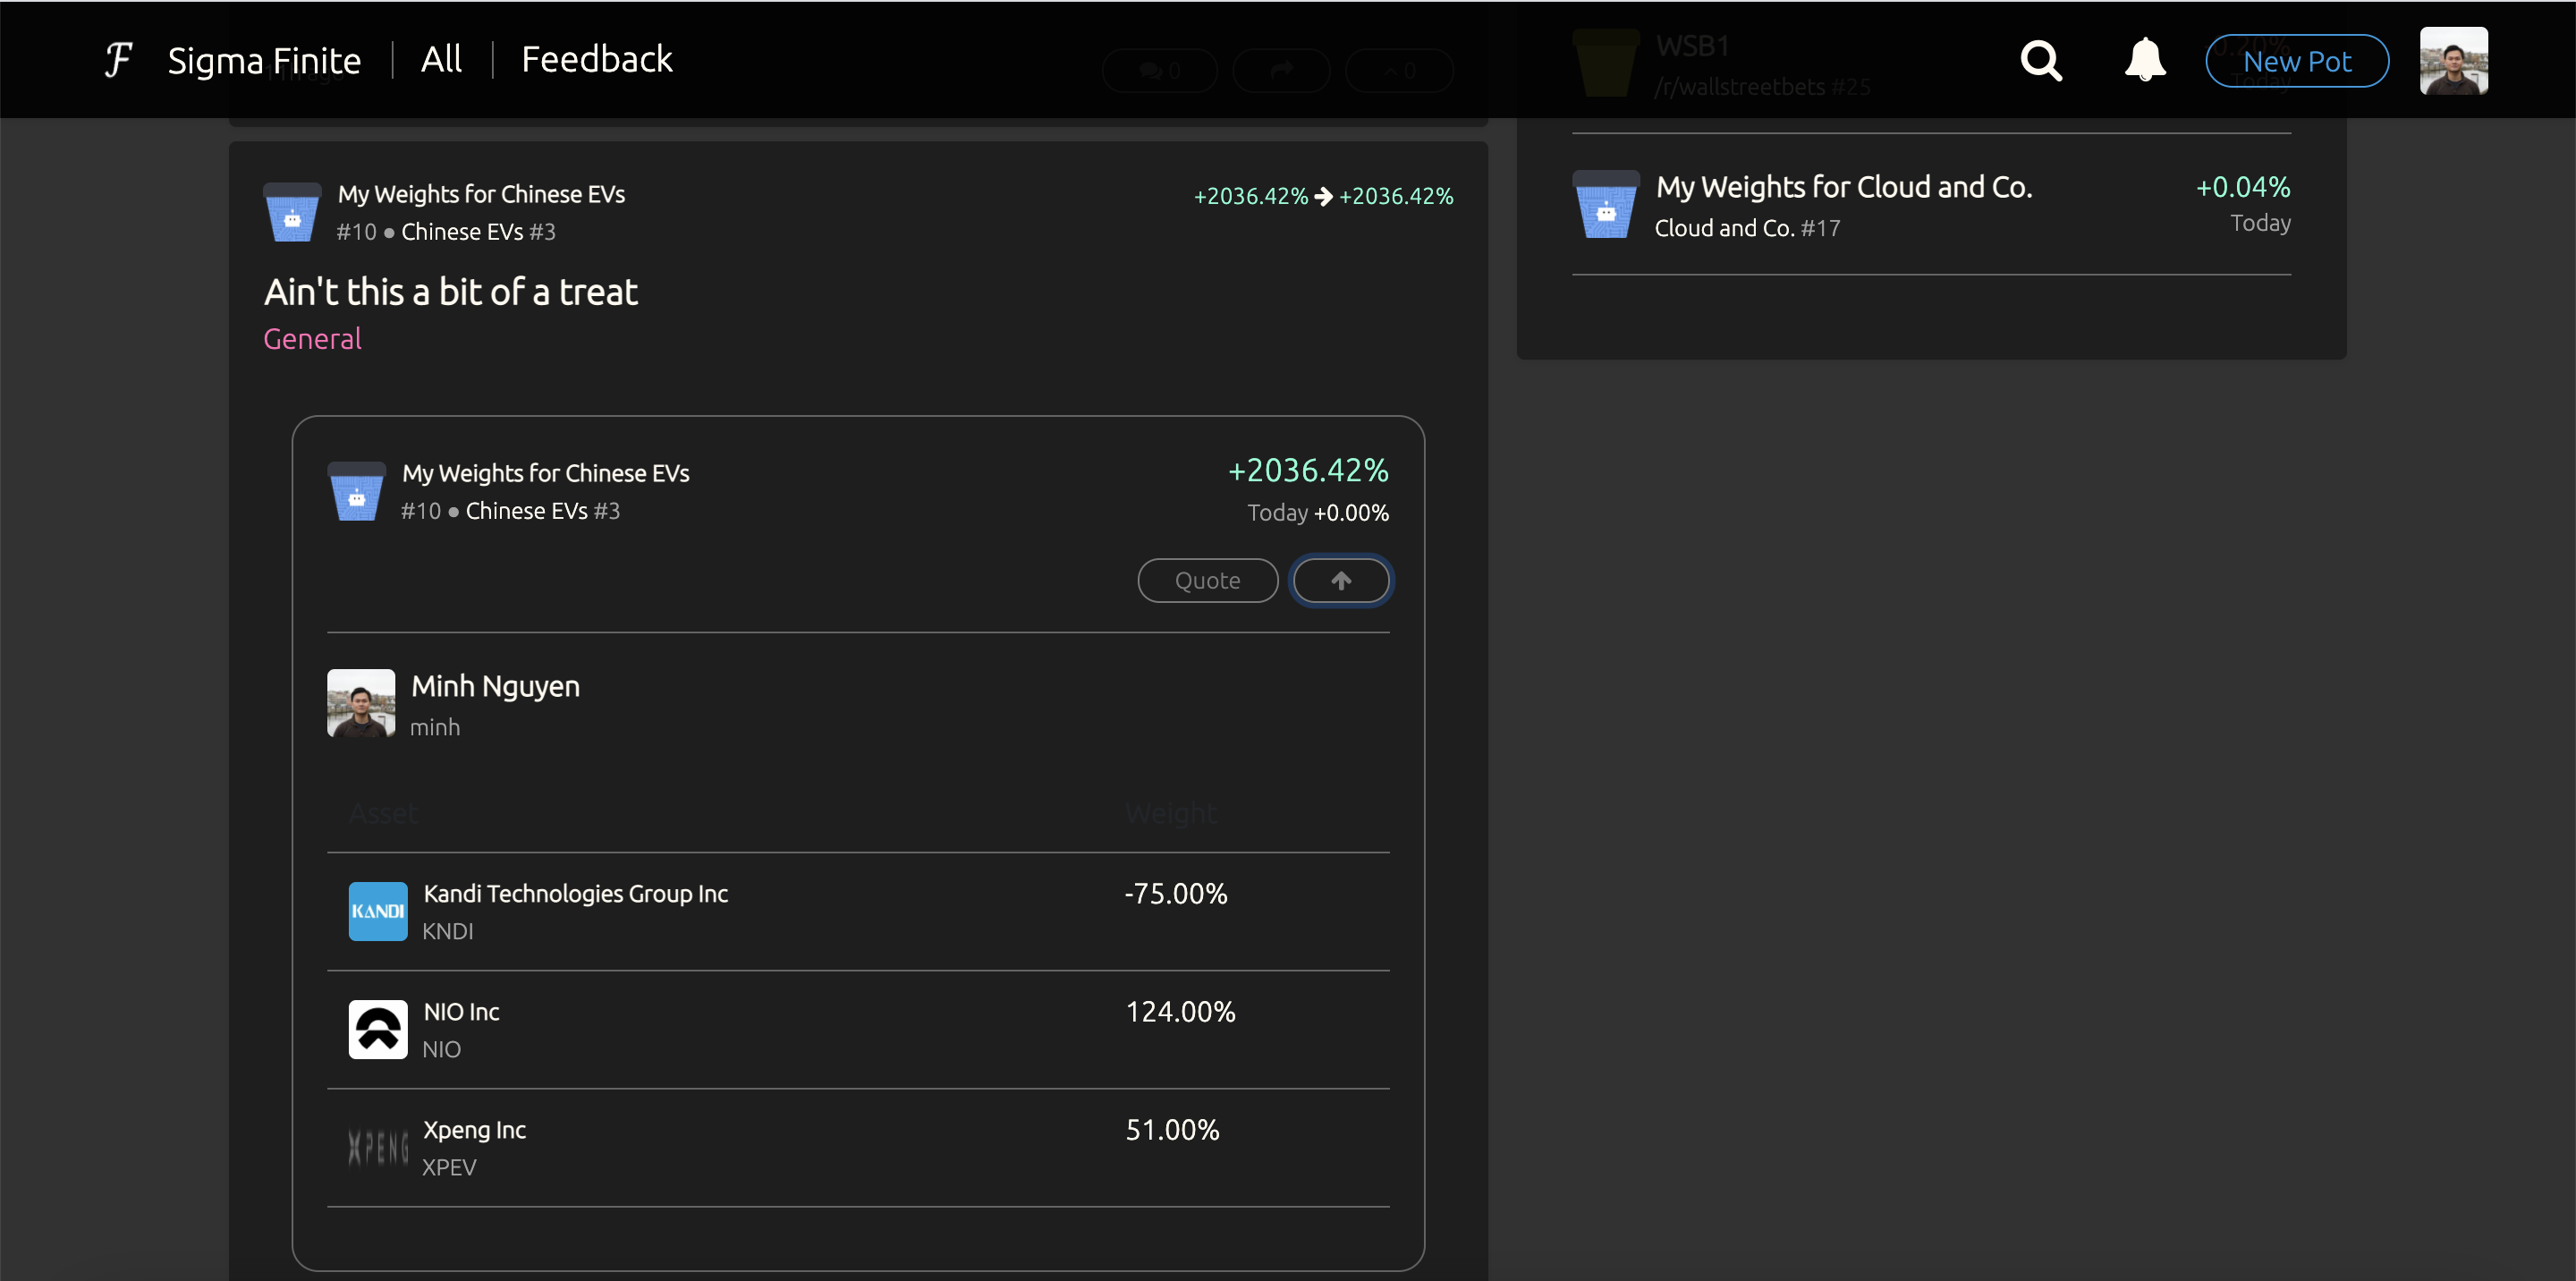
Task: Open notifications bell icon
Action: click(x=2144, y=60)
